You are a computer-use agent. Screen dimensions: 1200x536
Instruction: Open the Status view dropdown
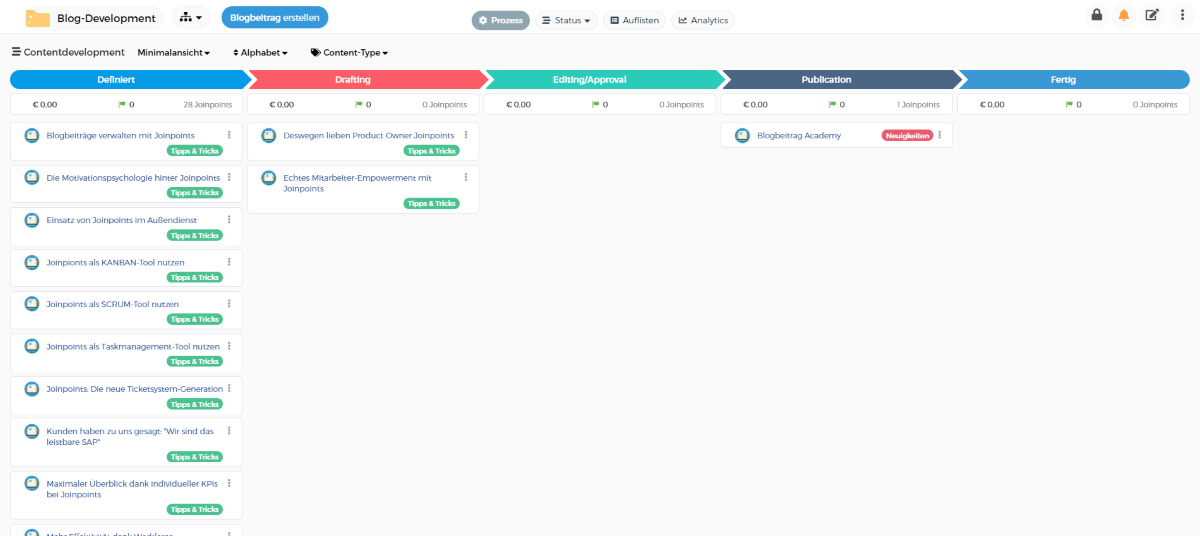pos(567,20)
